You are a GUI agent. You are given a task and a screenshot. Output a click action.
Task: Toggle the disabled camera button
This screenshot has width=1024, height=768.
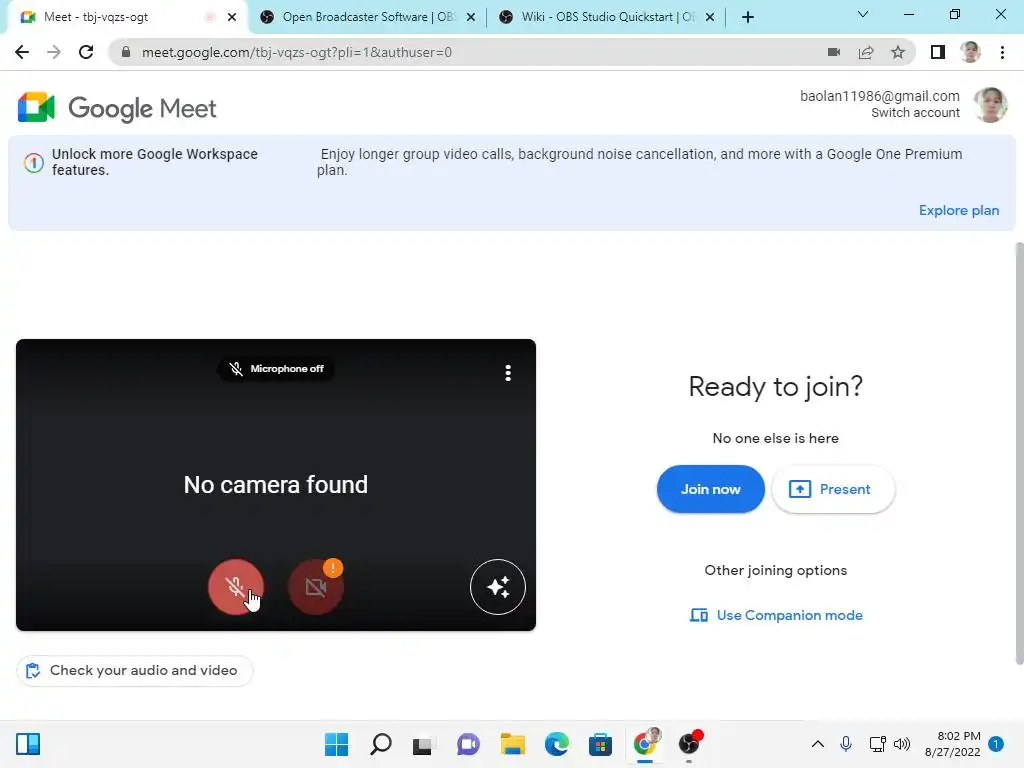315,586
